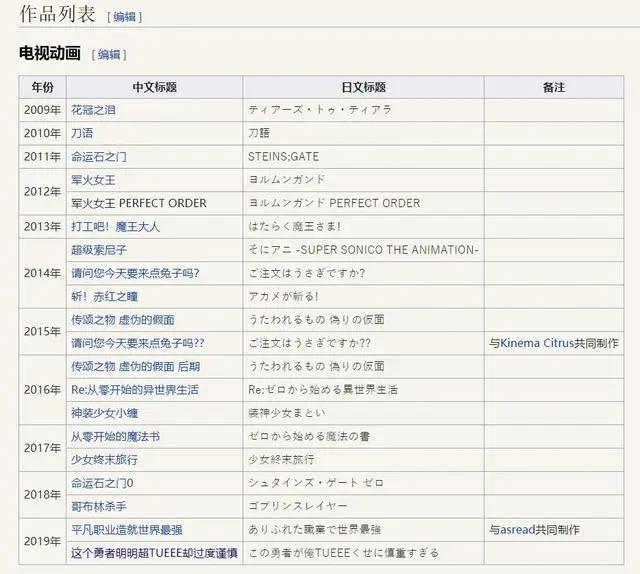Select the 军火女王 PERFECT ORDER title cell

tap(155, 203)
